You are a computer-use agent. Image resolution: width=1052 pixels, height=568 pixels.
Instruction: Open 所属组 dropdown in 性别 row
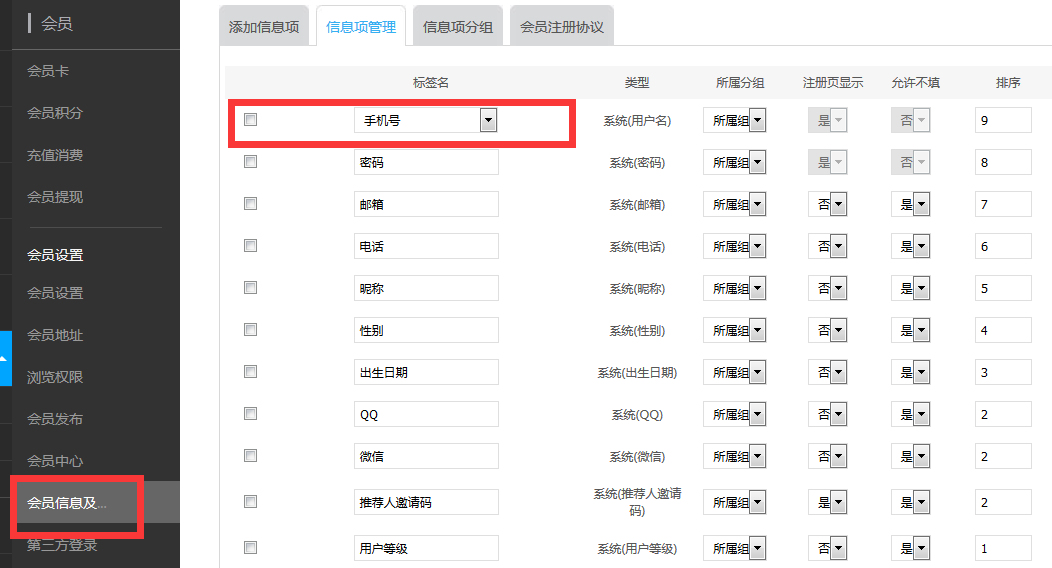click(x=735, y=331)
